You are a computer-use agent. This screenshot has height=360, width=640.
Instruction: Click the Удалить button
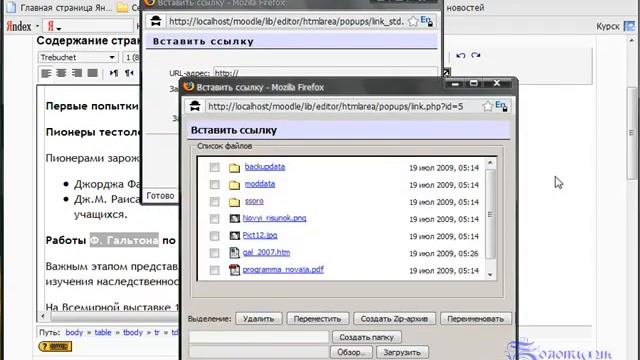pyautogui.click(x=259, y=319)
